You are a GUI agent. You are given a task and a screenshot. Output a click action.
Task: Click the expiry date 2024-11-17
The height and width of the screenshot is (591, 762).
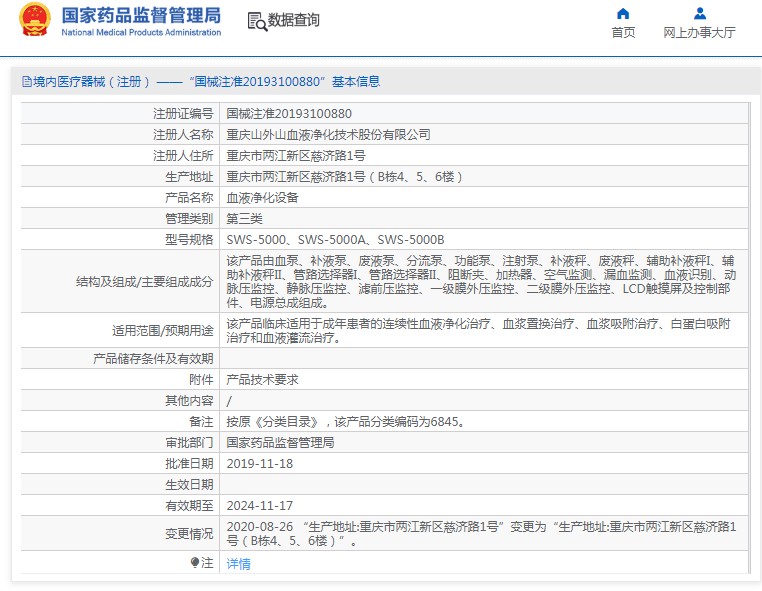pos(260,505)
